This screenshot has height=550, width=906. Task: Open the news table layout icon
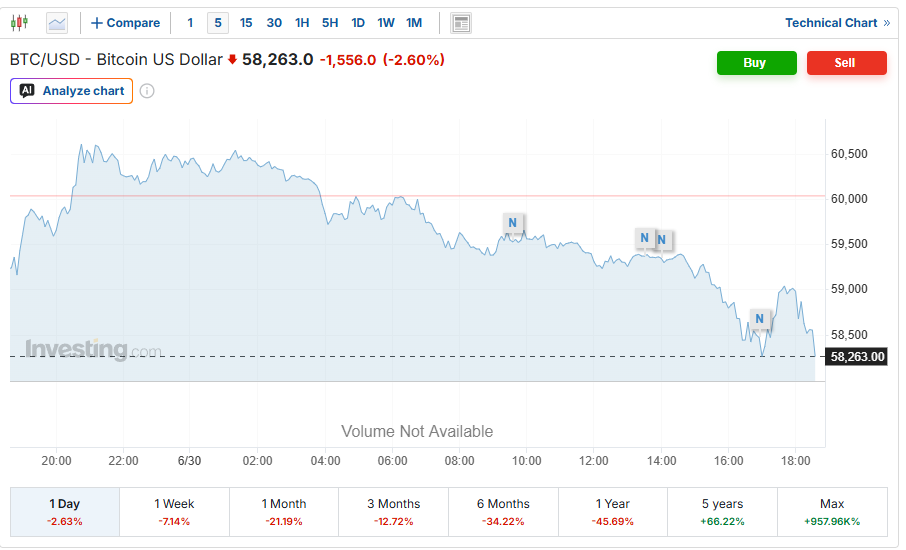(461, 23)
